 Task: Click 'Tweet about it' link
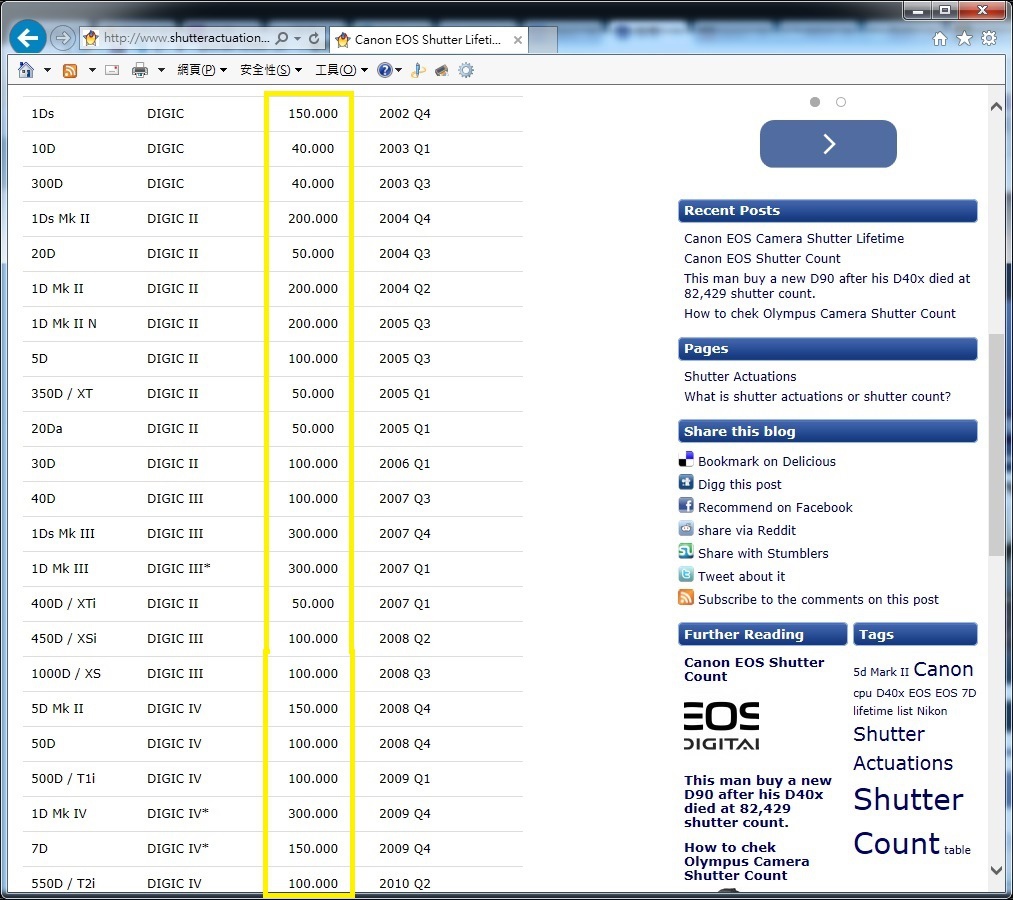click(x=742, y=576)
